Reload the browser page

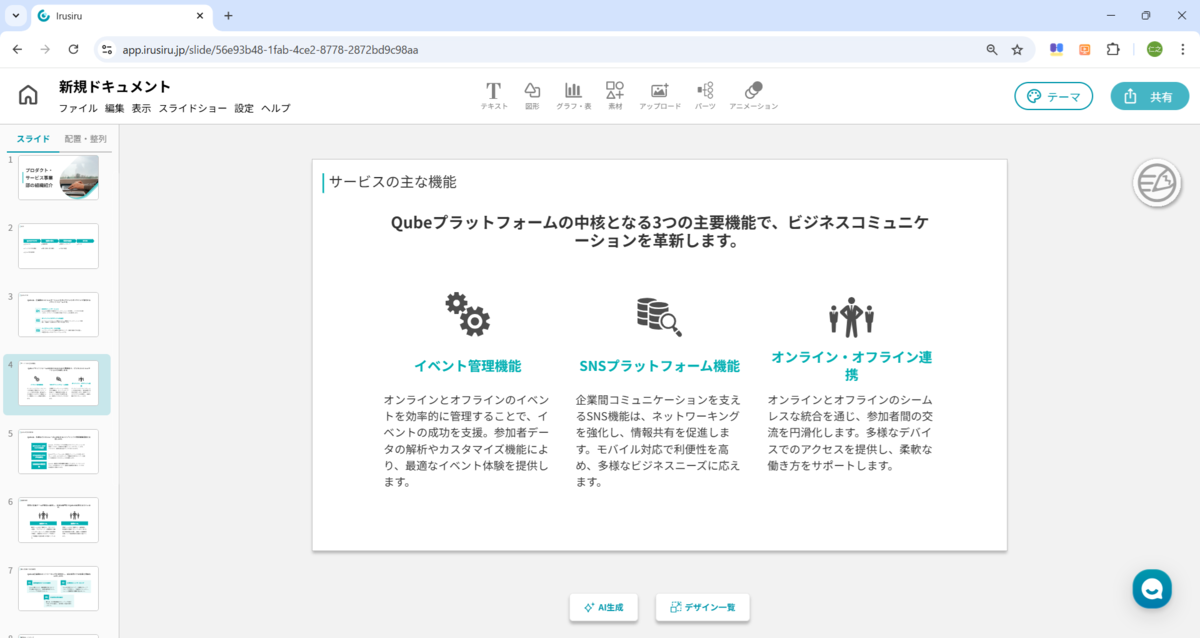tap(73, 49)
